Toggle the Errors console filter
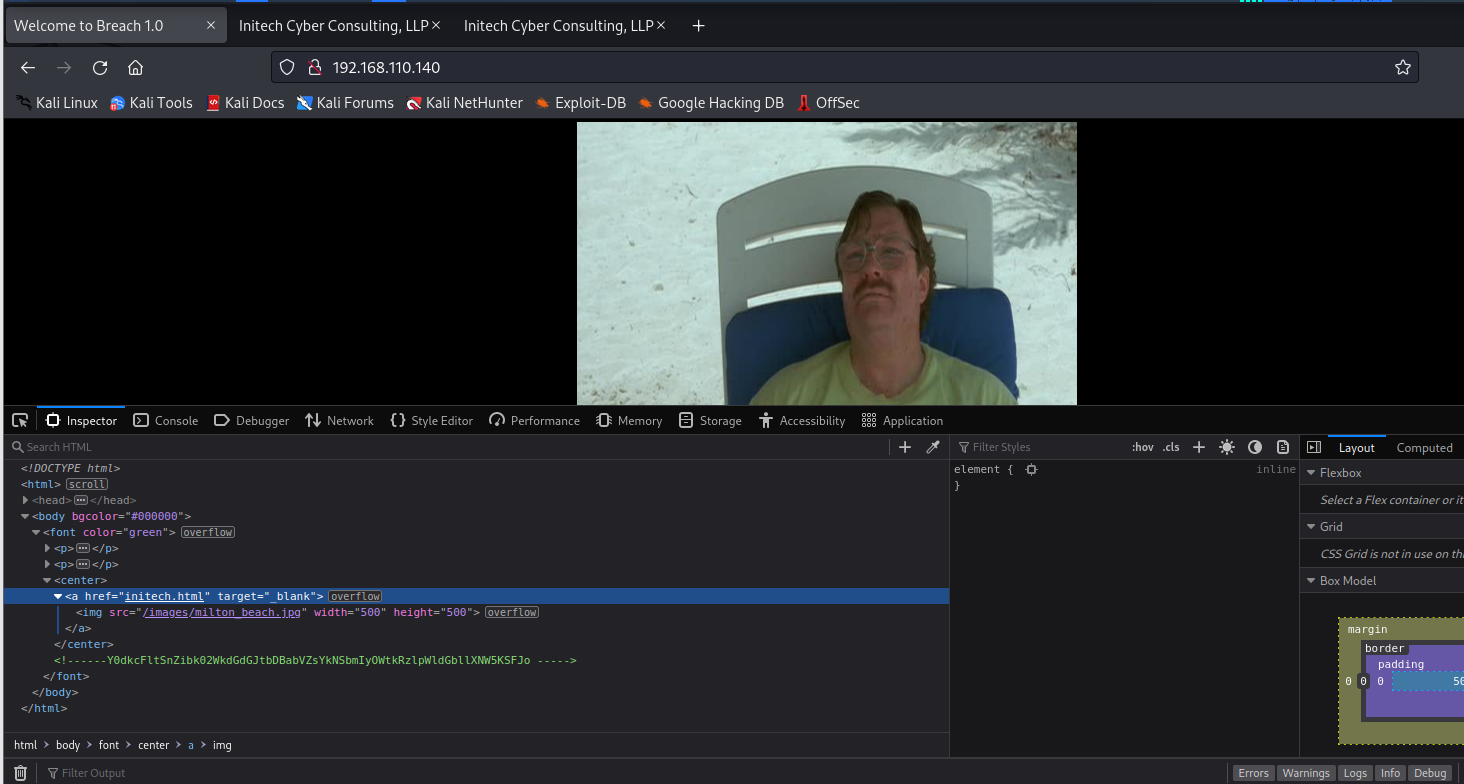The image size is (1464, 784). pyautogui.click(x=1253, y=773)
